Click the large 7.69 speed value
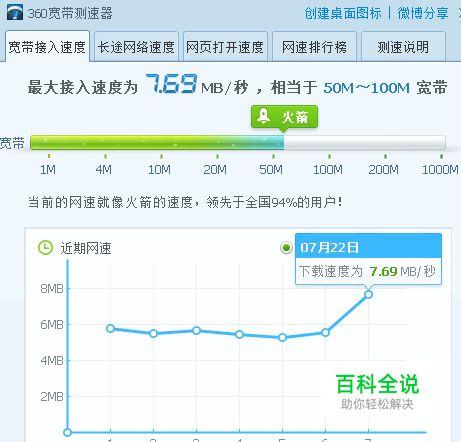The image size is (461, 442). pos(171,83)
